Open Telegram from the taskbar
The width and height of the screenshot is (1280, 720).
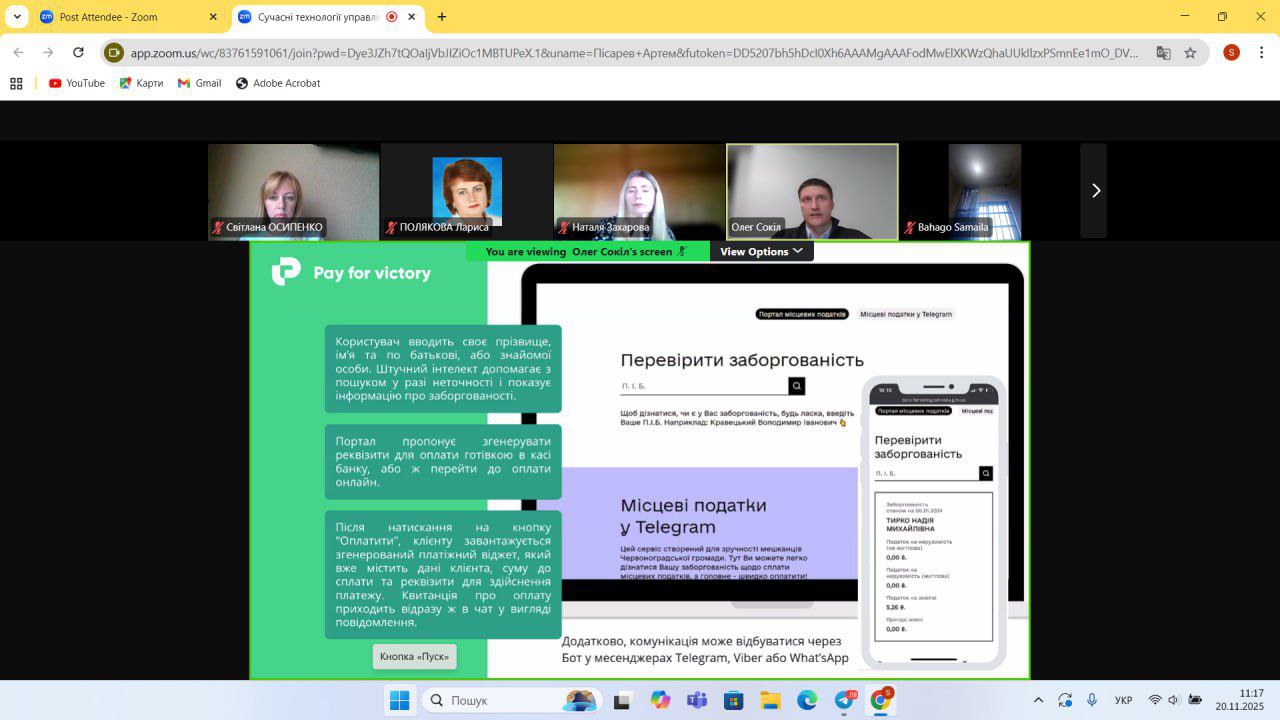coord(844,700)
